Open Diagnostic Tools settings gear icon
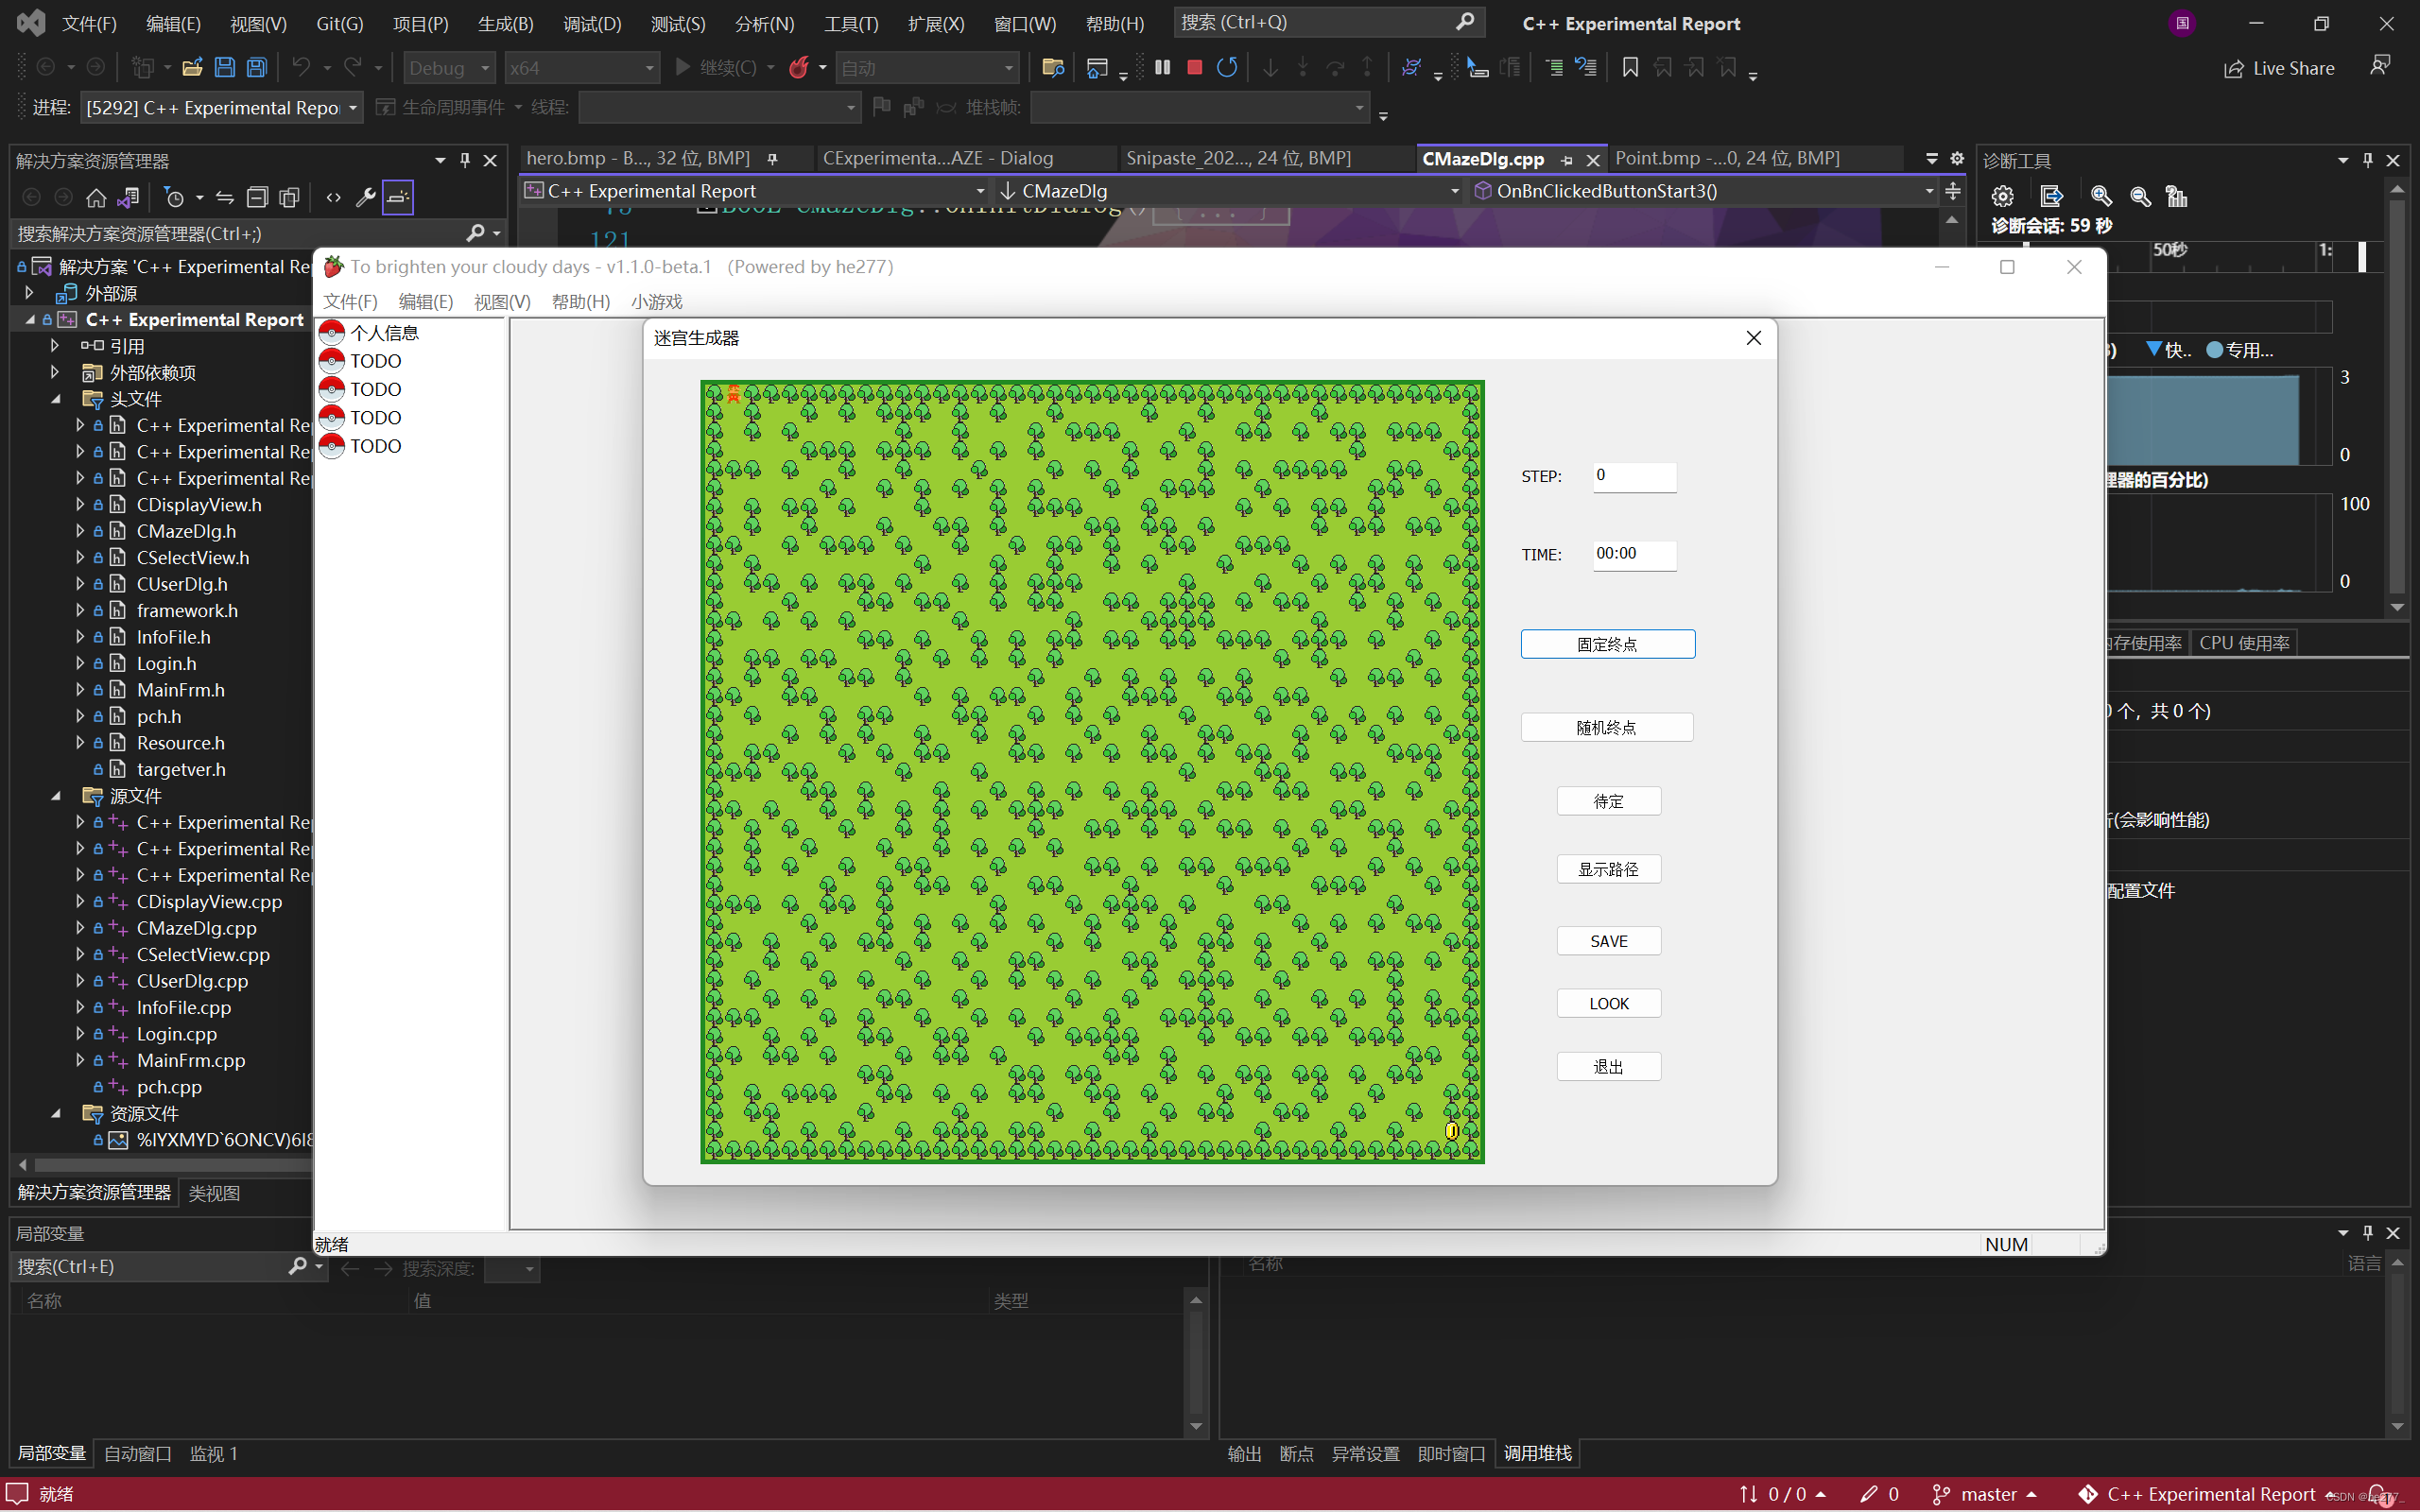Screen dimensions: 2420x1512 [2002, 196]
